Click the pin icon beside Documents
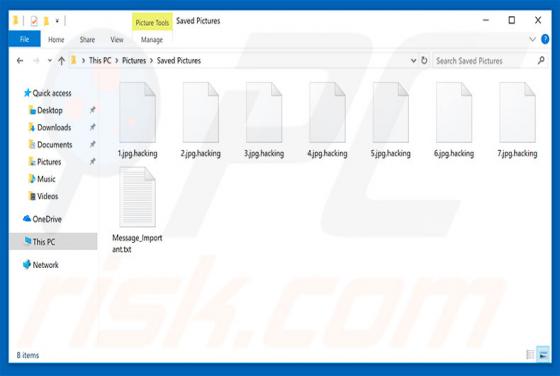Screen dimensions: 560x376 tap(92, 144)
